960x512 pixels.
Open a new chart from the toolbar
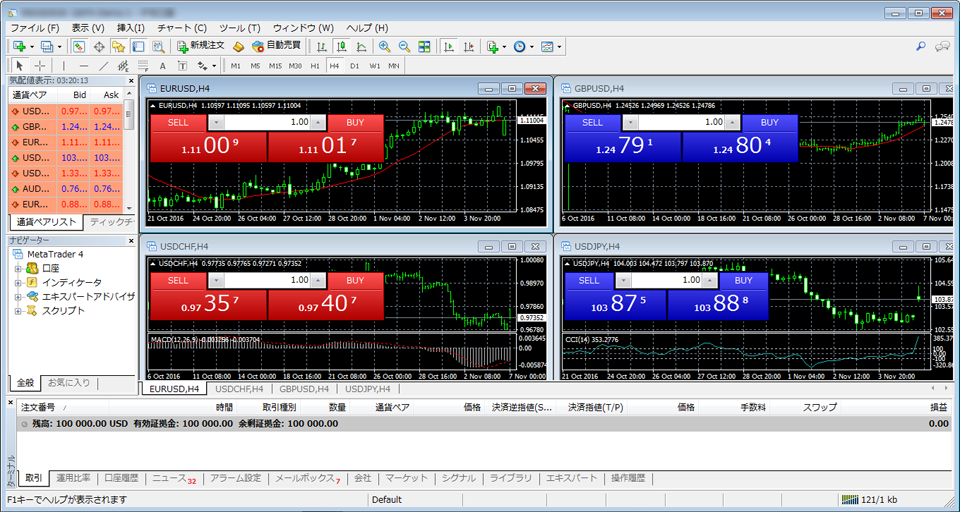coord(21,47)
